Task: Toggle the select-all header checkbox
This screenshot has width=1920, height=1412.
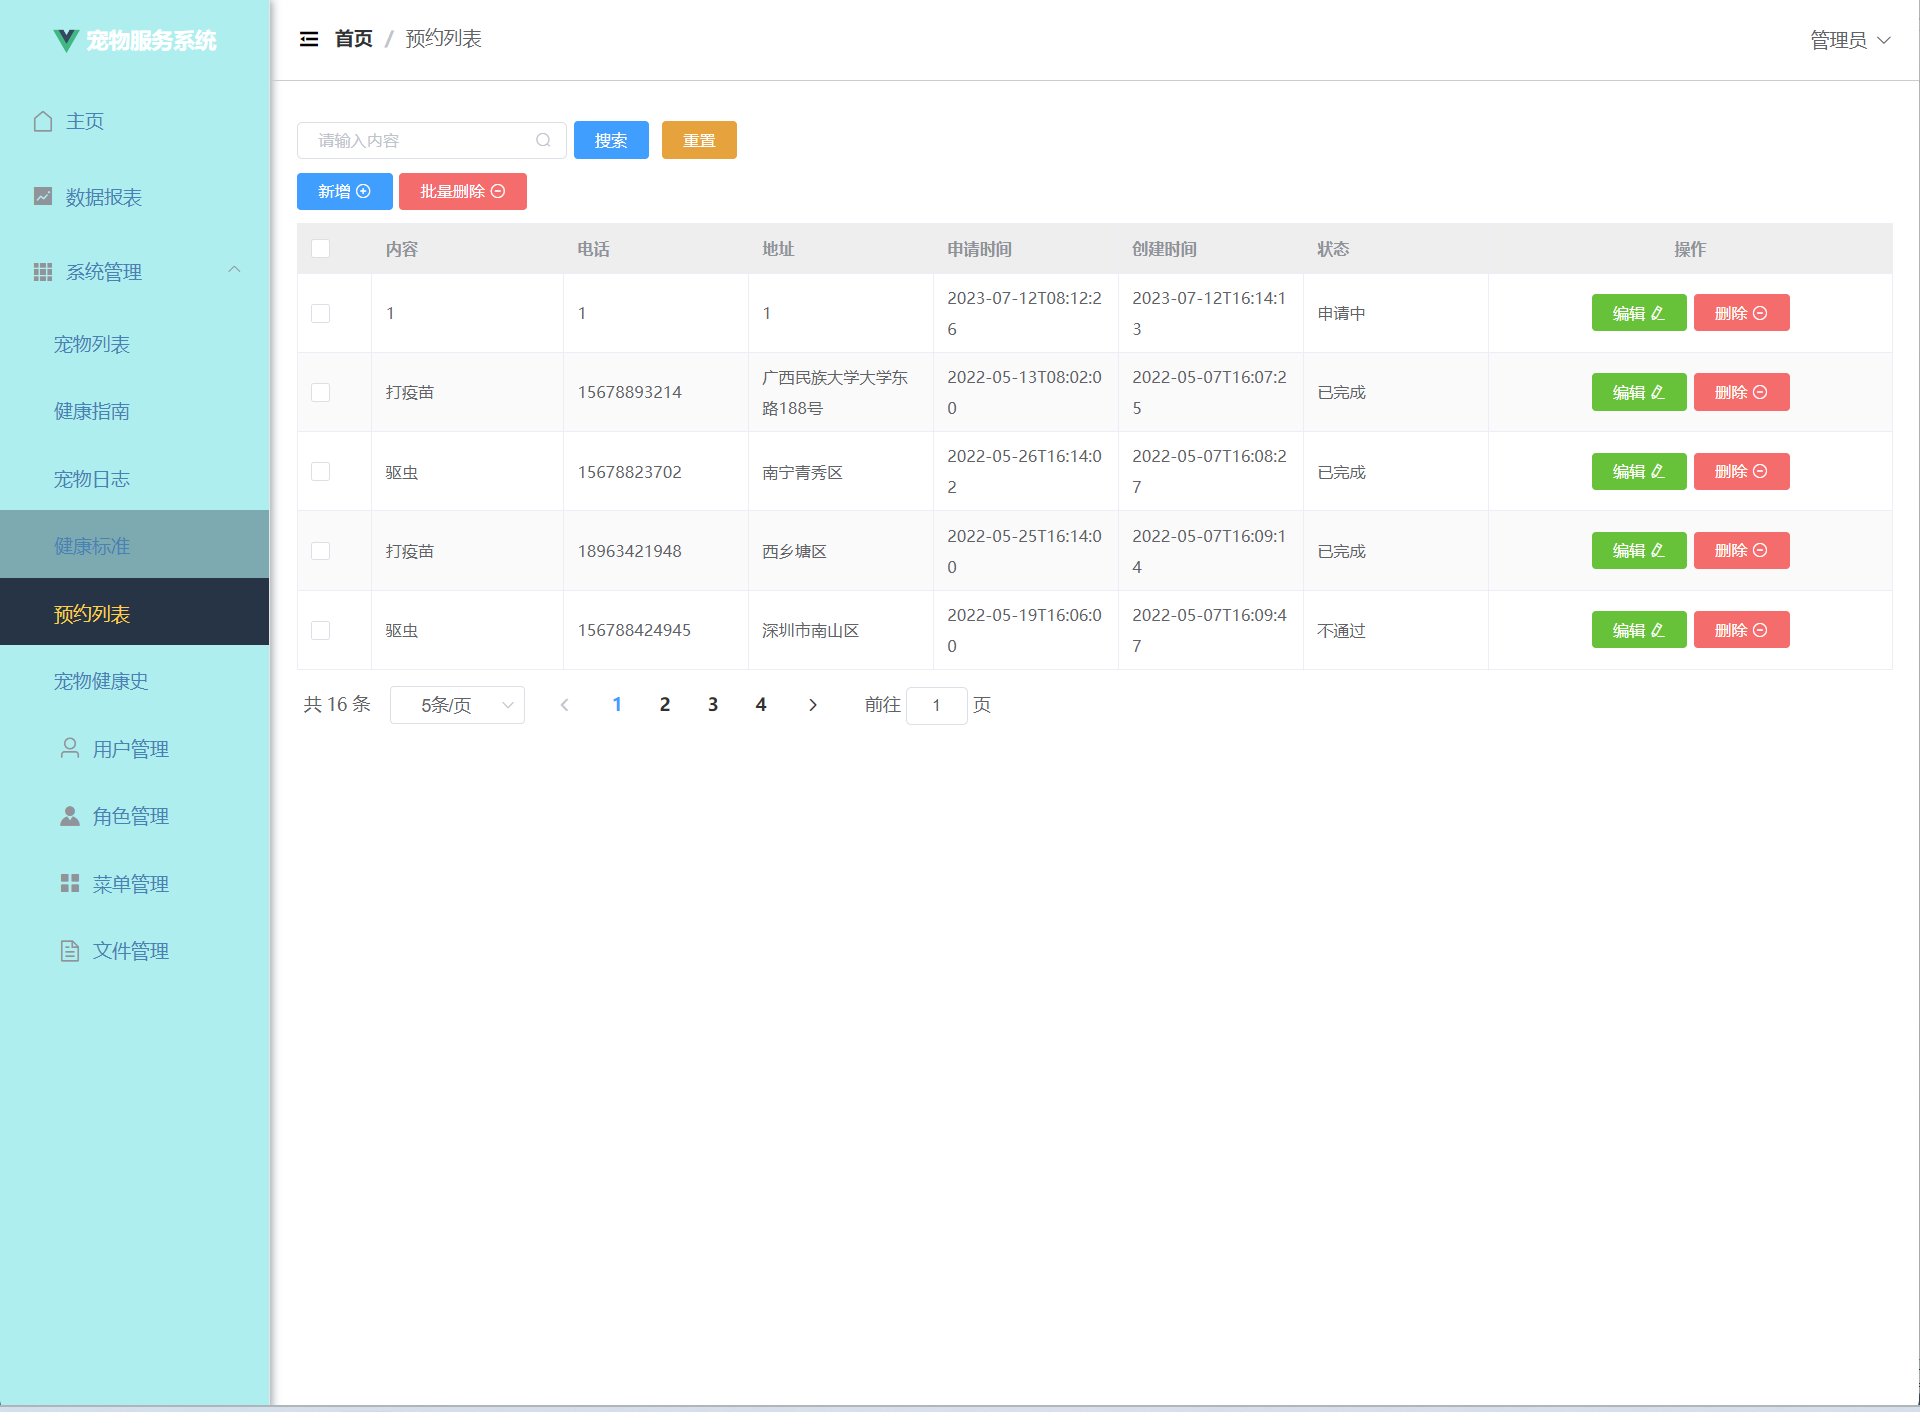Action: click(320, 248)
